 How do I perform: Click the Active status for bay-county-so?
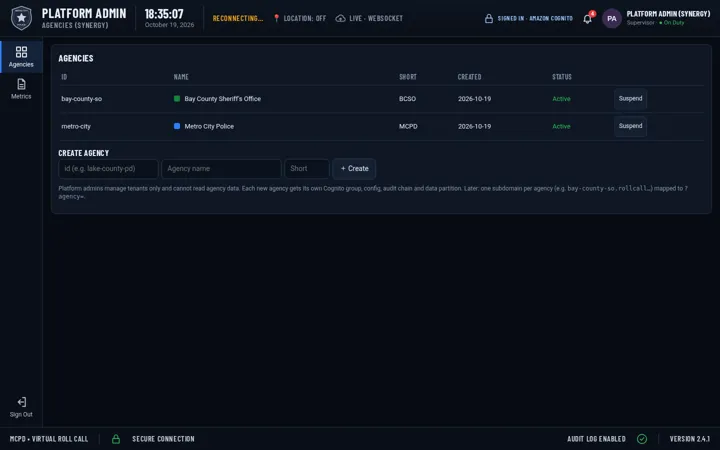click(561, 99)
